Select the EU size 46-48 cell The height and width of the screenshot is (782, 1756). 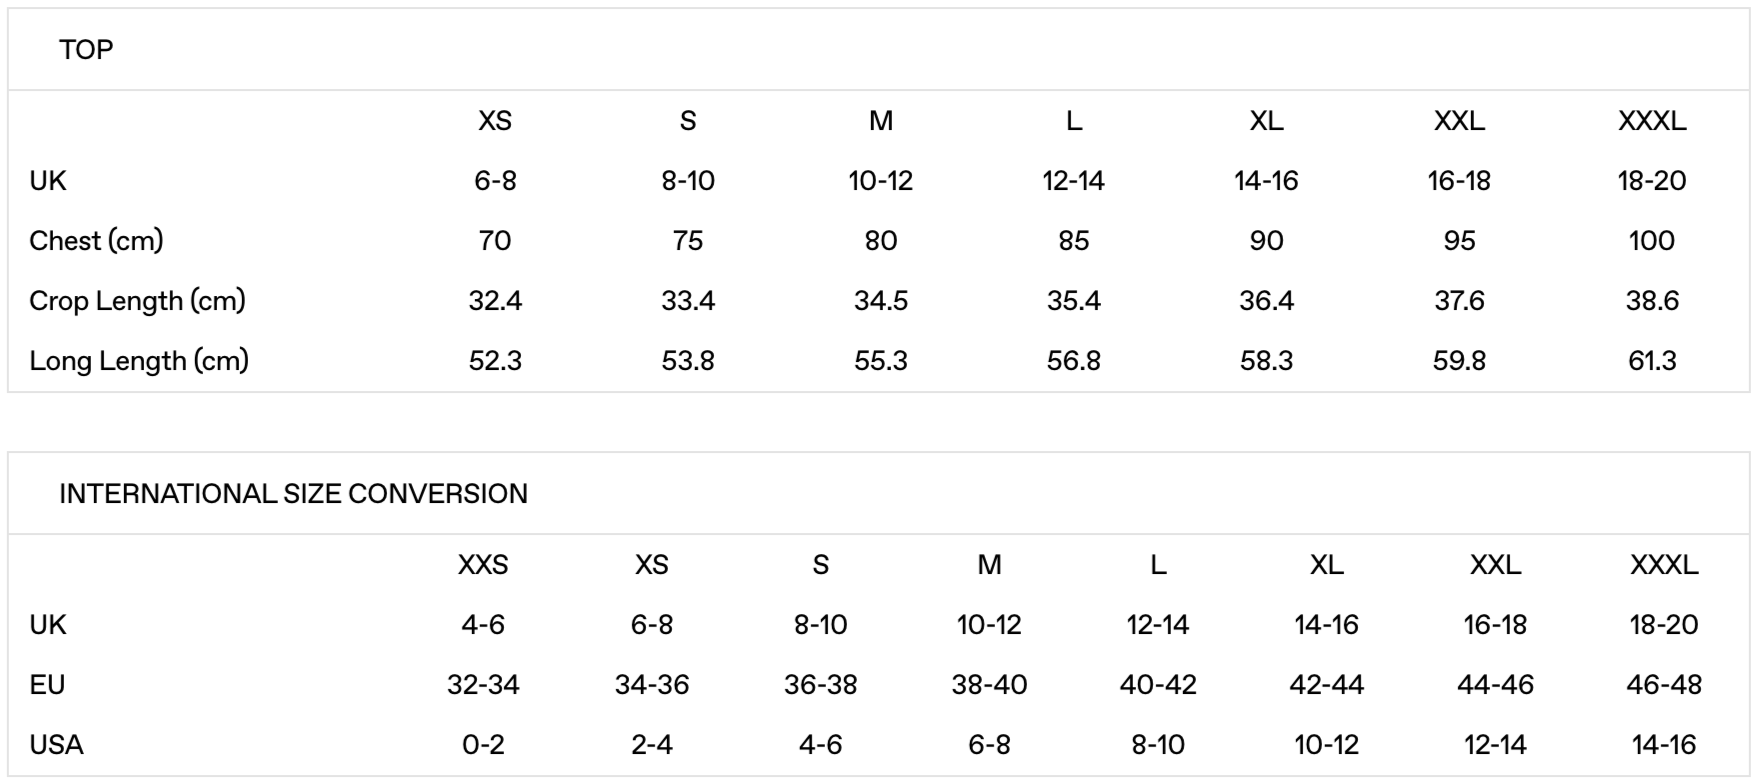1664,685
